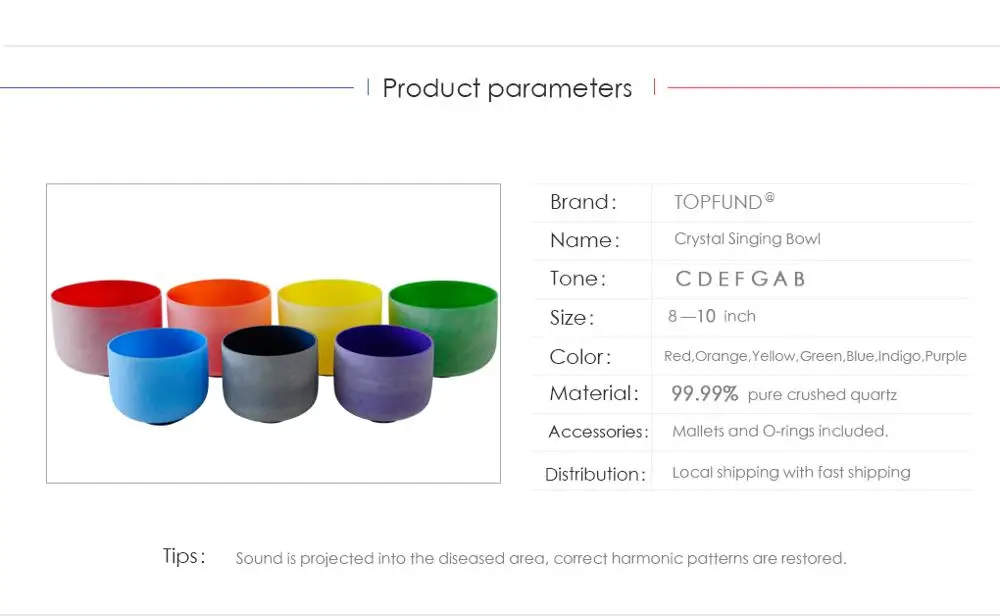Click the blue singing bowl
The image size is (1000, 616).
tap(158, 376)
